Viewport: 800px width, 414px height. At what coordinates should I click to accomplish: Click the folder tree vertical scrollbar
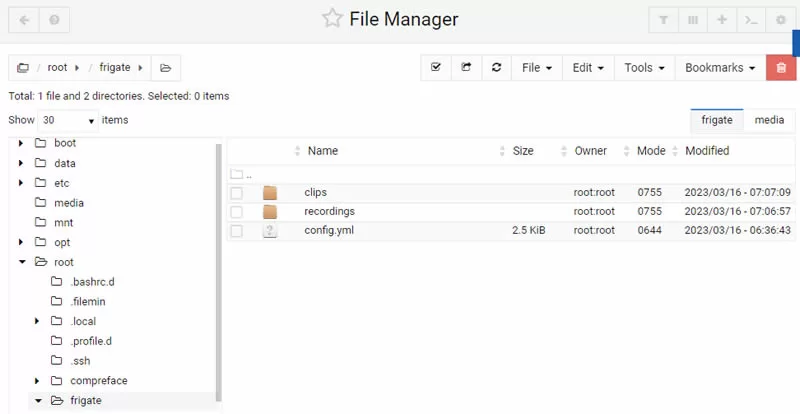(219, 273)
